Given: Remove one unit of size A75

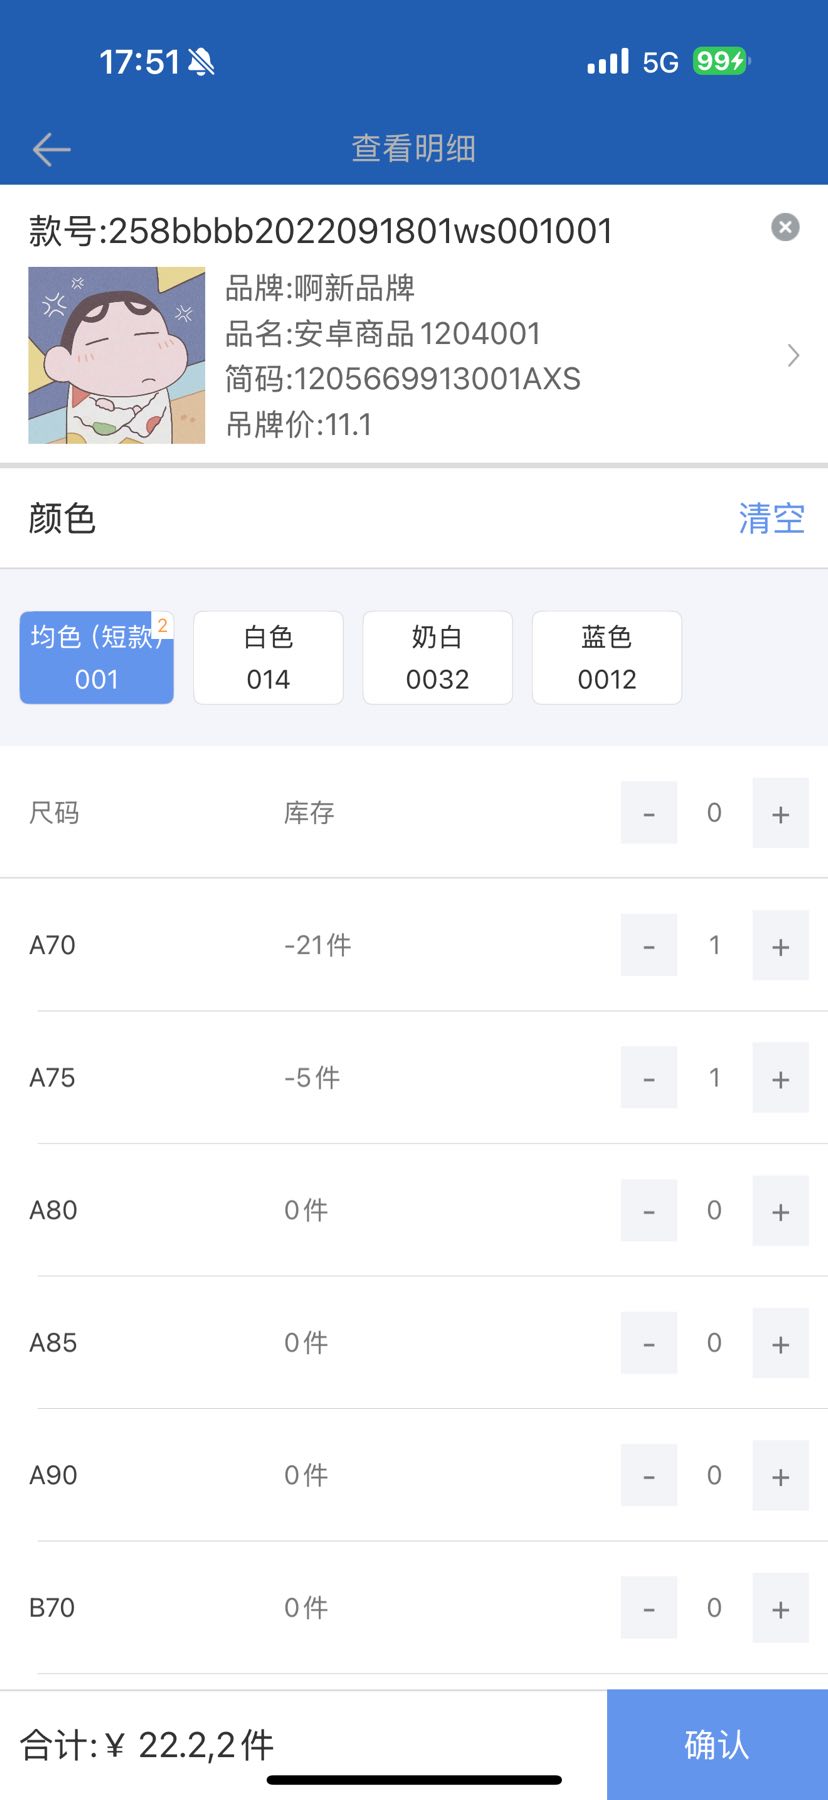Looking at the screenshot, I should (649, 1079).
